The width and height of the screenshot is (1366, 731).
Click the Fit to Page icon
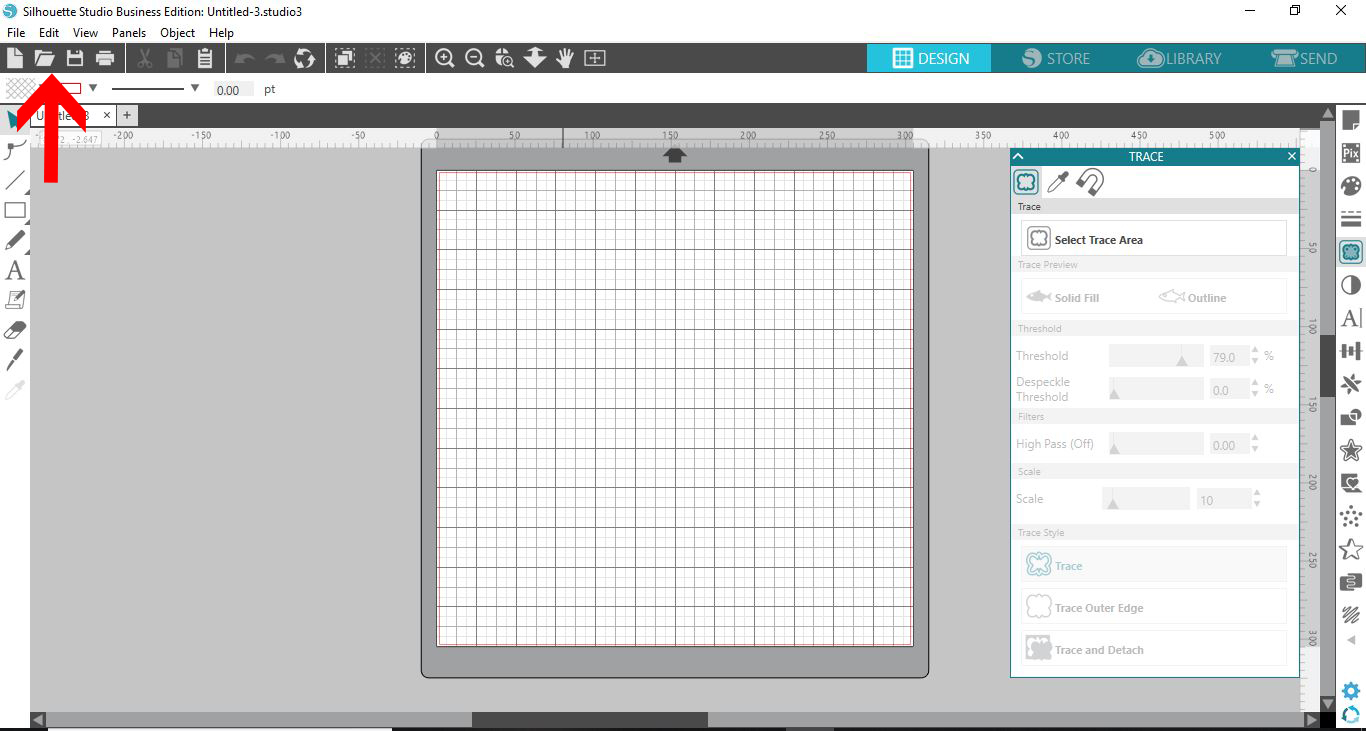594,58
